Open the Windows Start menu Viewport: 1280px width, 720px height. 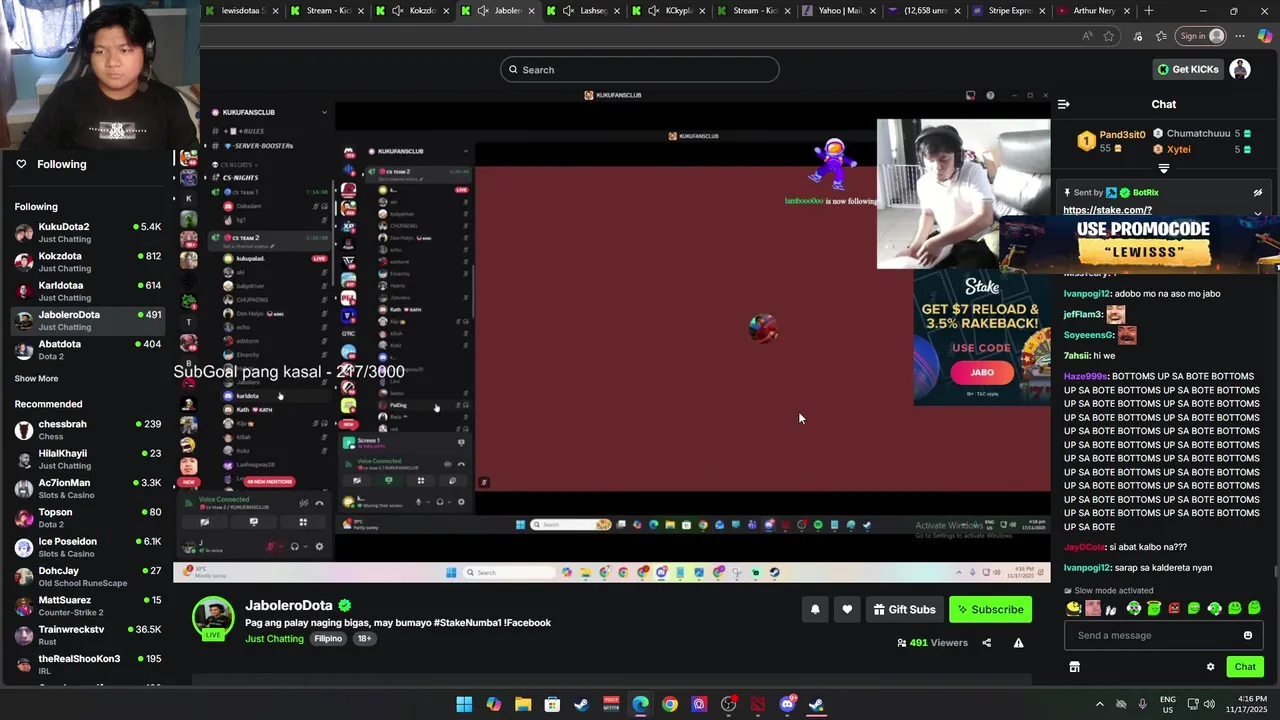click(464, 704)
